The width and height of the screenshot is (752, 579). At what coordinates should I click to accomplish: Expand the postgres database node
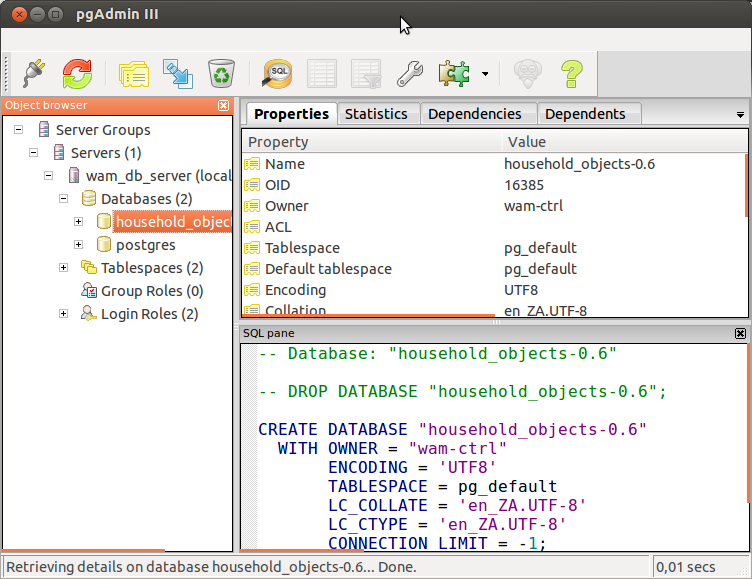click(x=79, y=245)
